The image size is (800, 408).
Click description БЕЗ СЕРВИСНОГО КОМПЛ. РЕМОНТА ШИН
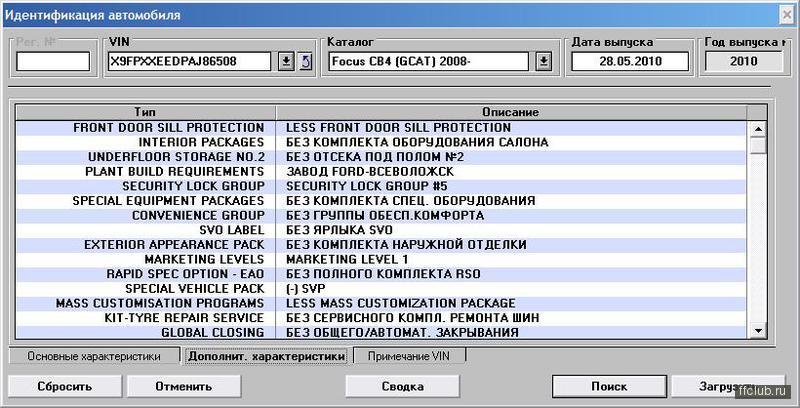pyautogui.click(x=412, y=318)
